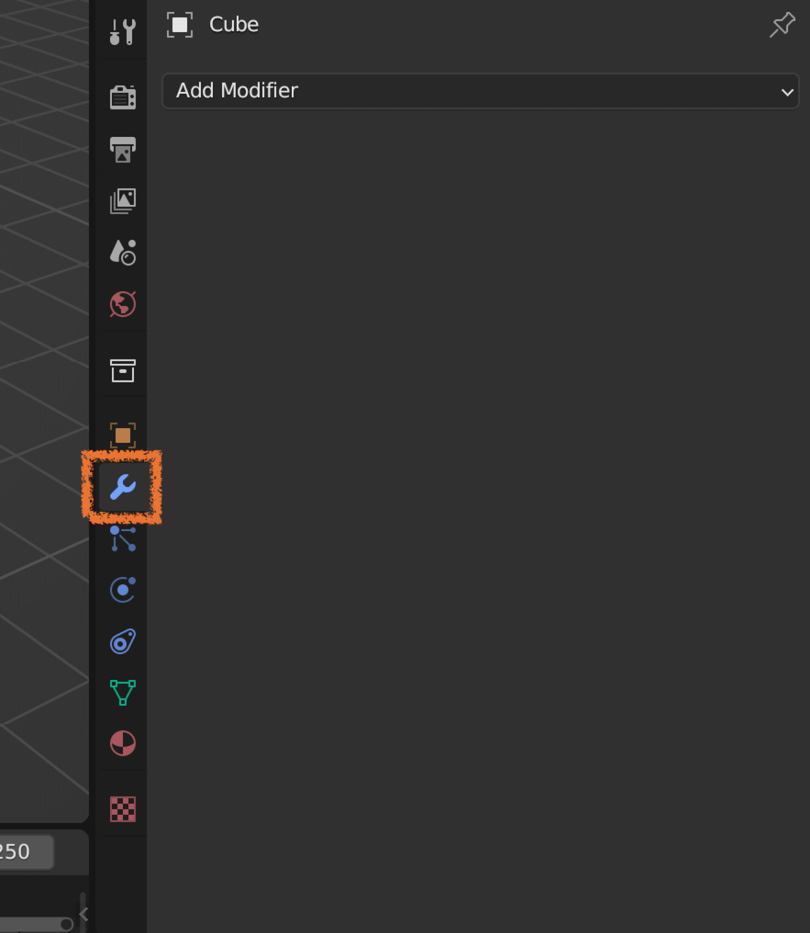
Task: Open the Particles properties icon
Action: pos(123,538)
